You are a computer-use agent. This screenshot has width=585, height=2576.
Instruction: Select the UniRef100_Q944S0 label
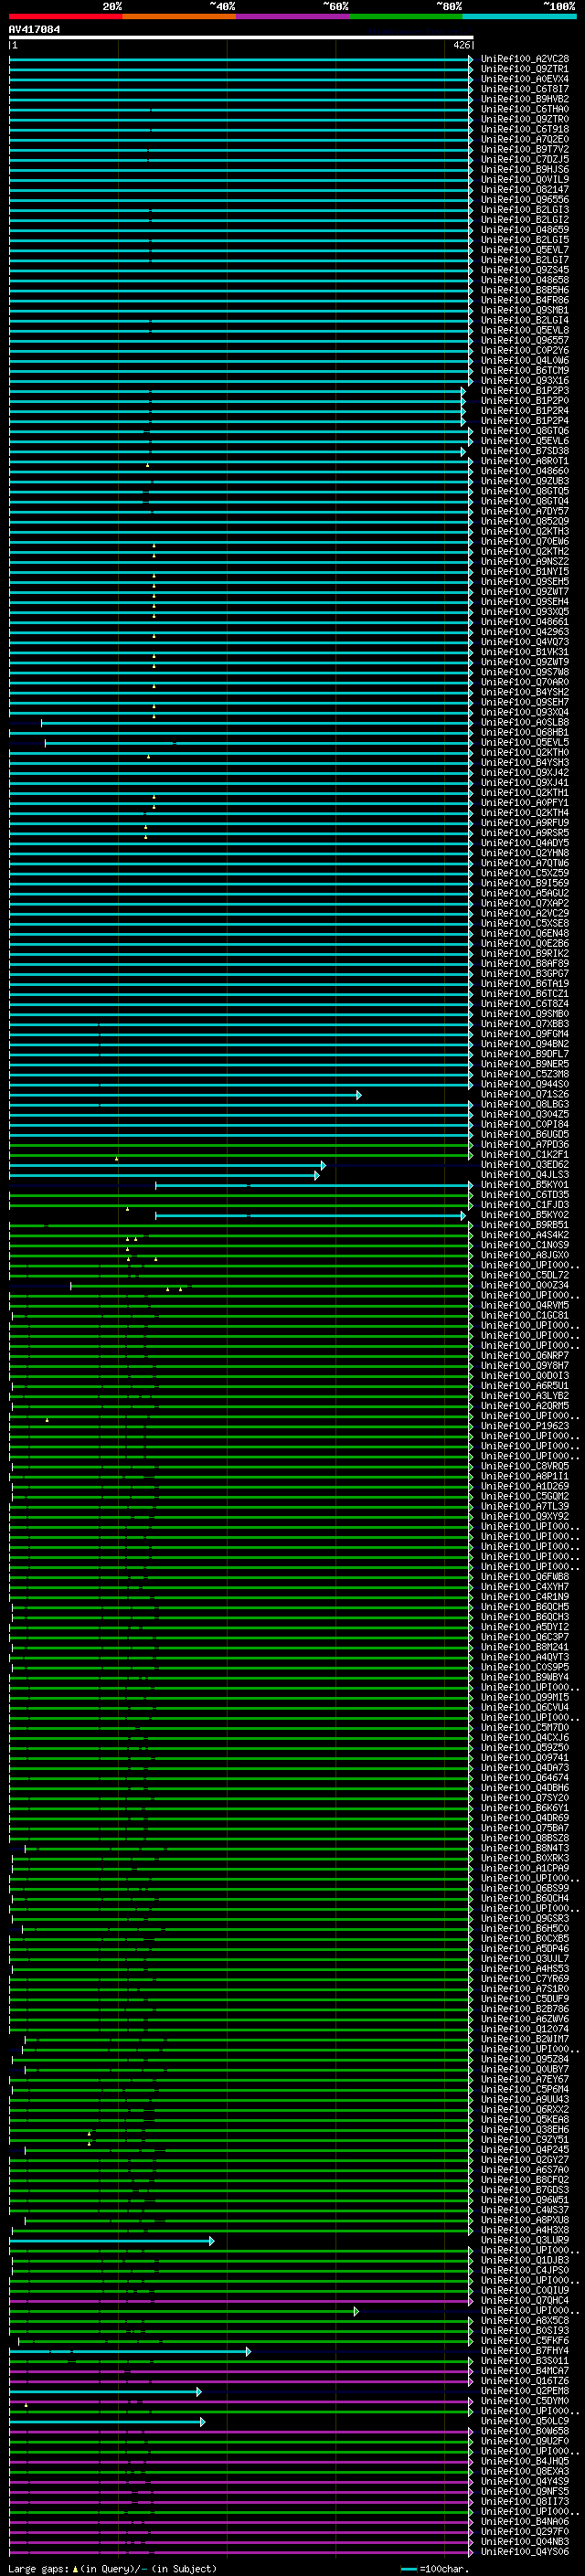(524, 1085)
